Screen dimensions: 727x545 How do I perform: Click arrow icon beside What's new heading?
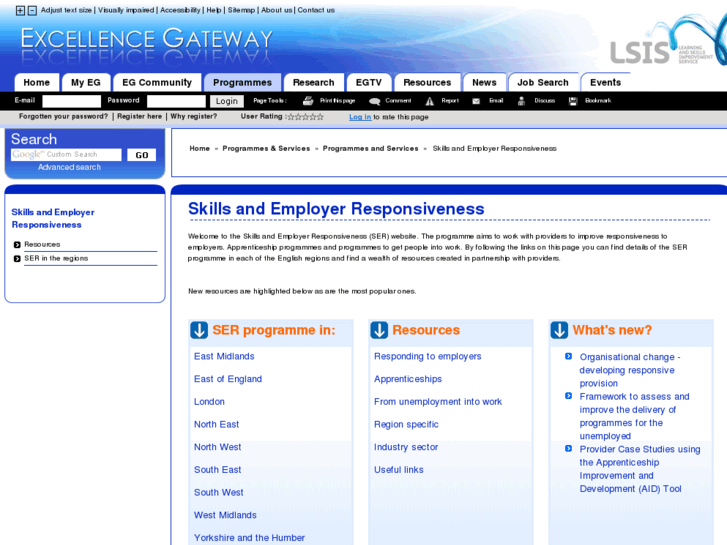pyautogui.click(x=559, y=330)
